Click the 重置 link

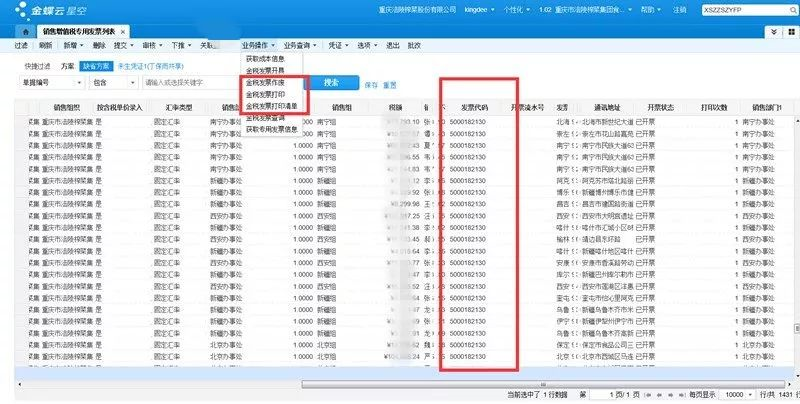(390, 86)
